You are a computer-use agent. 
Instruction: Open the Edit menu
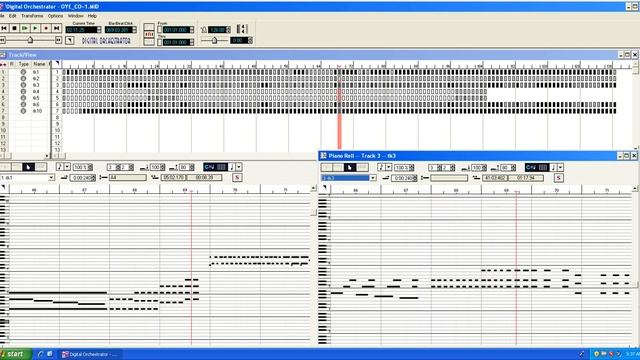tap(13, 16)
